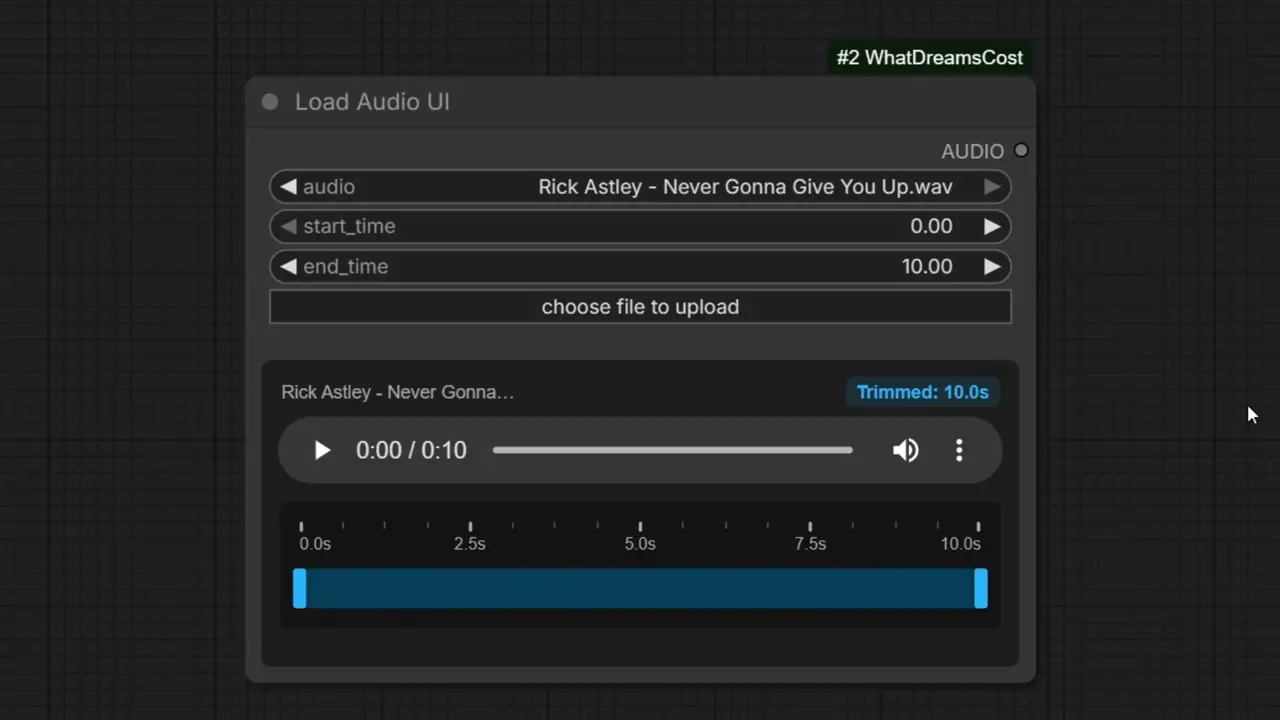Click the right trim handle at 10.0s
This screenshot has height=720, width=1280.
[x=981, y=588]
